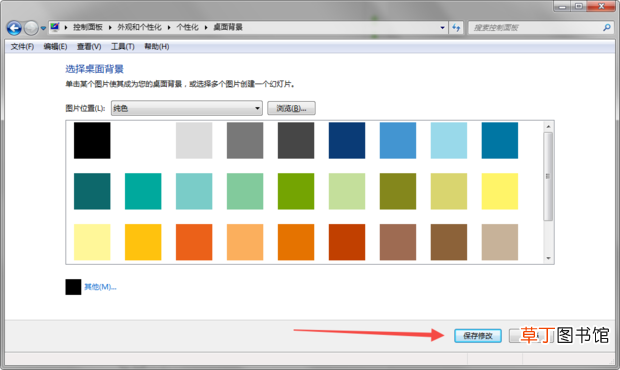Click the 浏览(B)... button

click(x=291, y=108)
